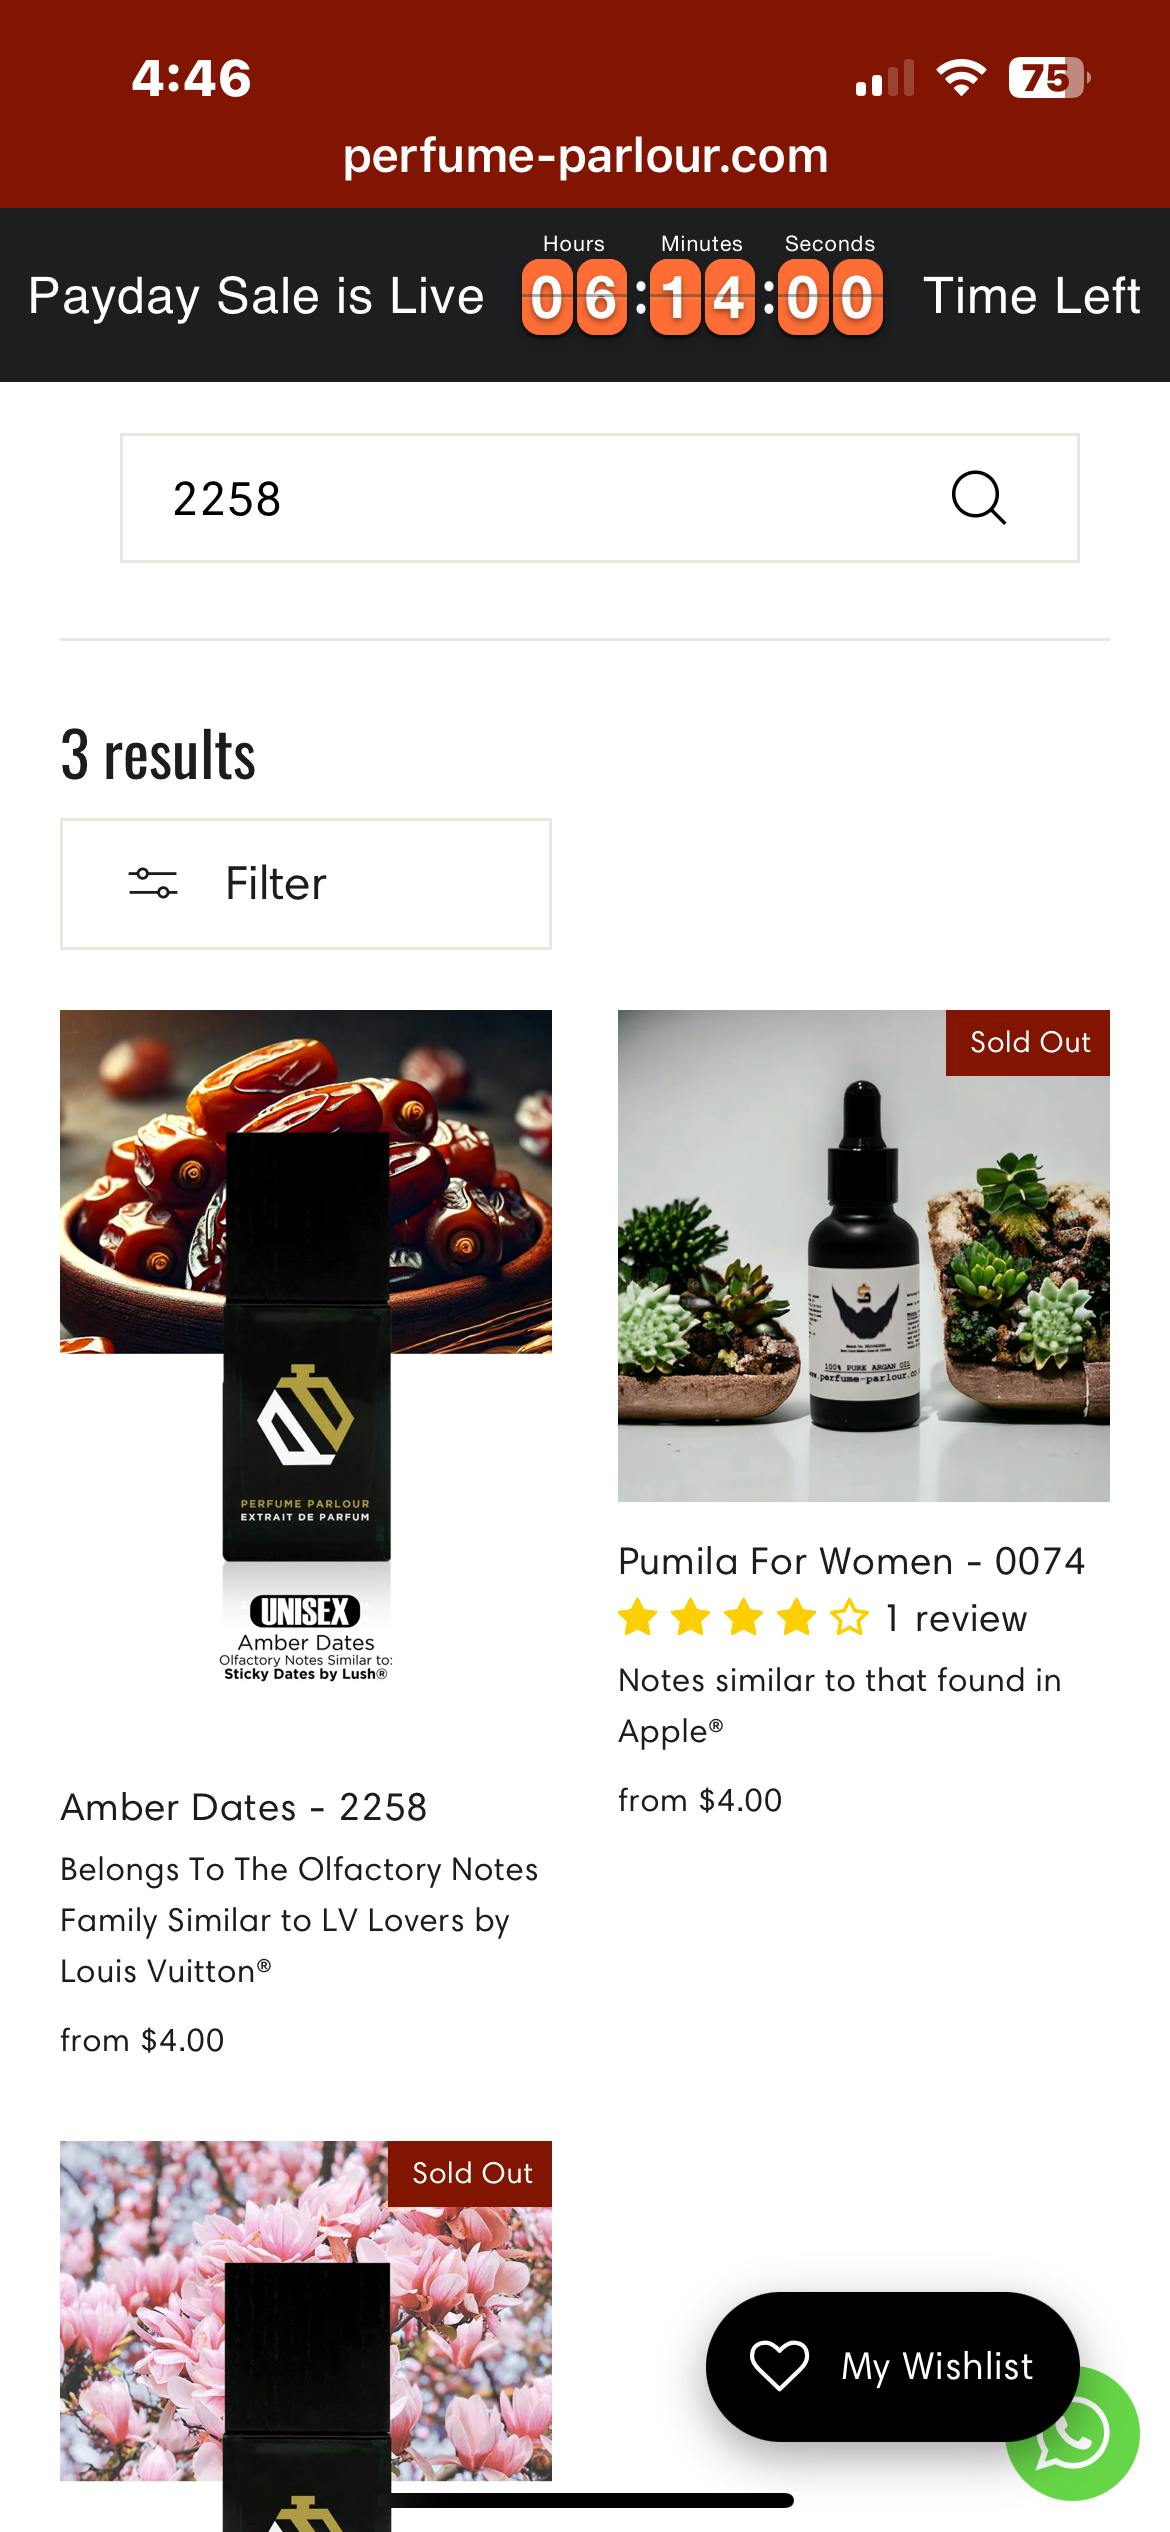Tap the pink blossom sold out product image
The image size is (1170, 2532).
[x=306, y=2336]
